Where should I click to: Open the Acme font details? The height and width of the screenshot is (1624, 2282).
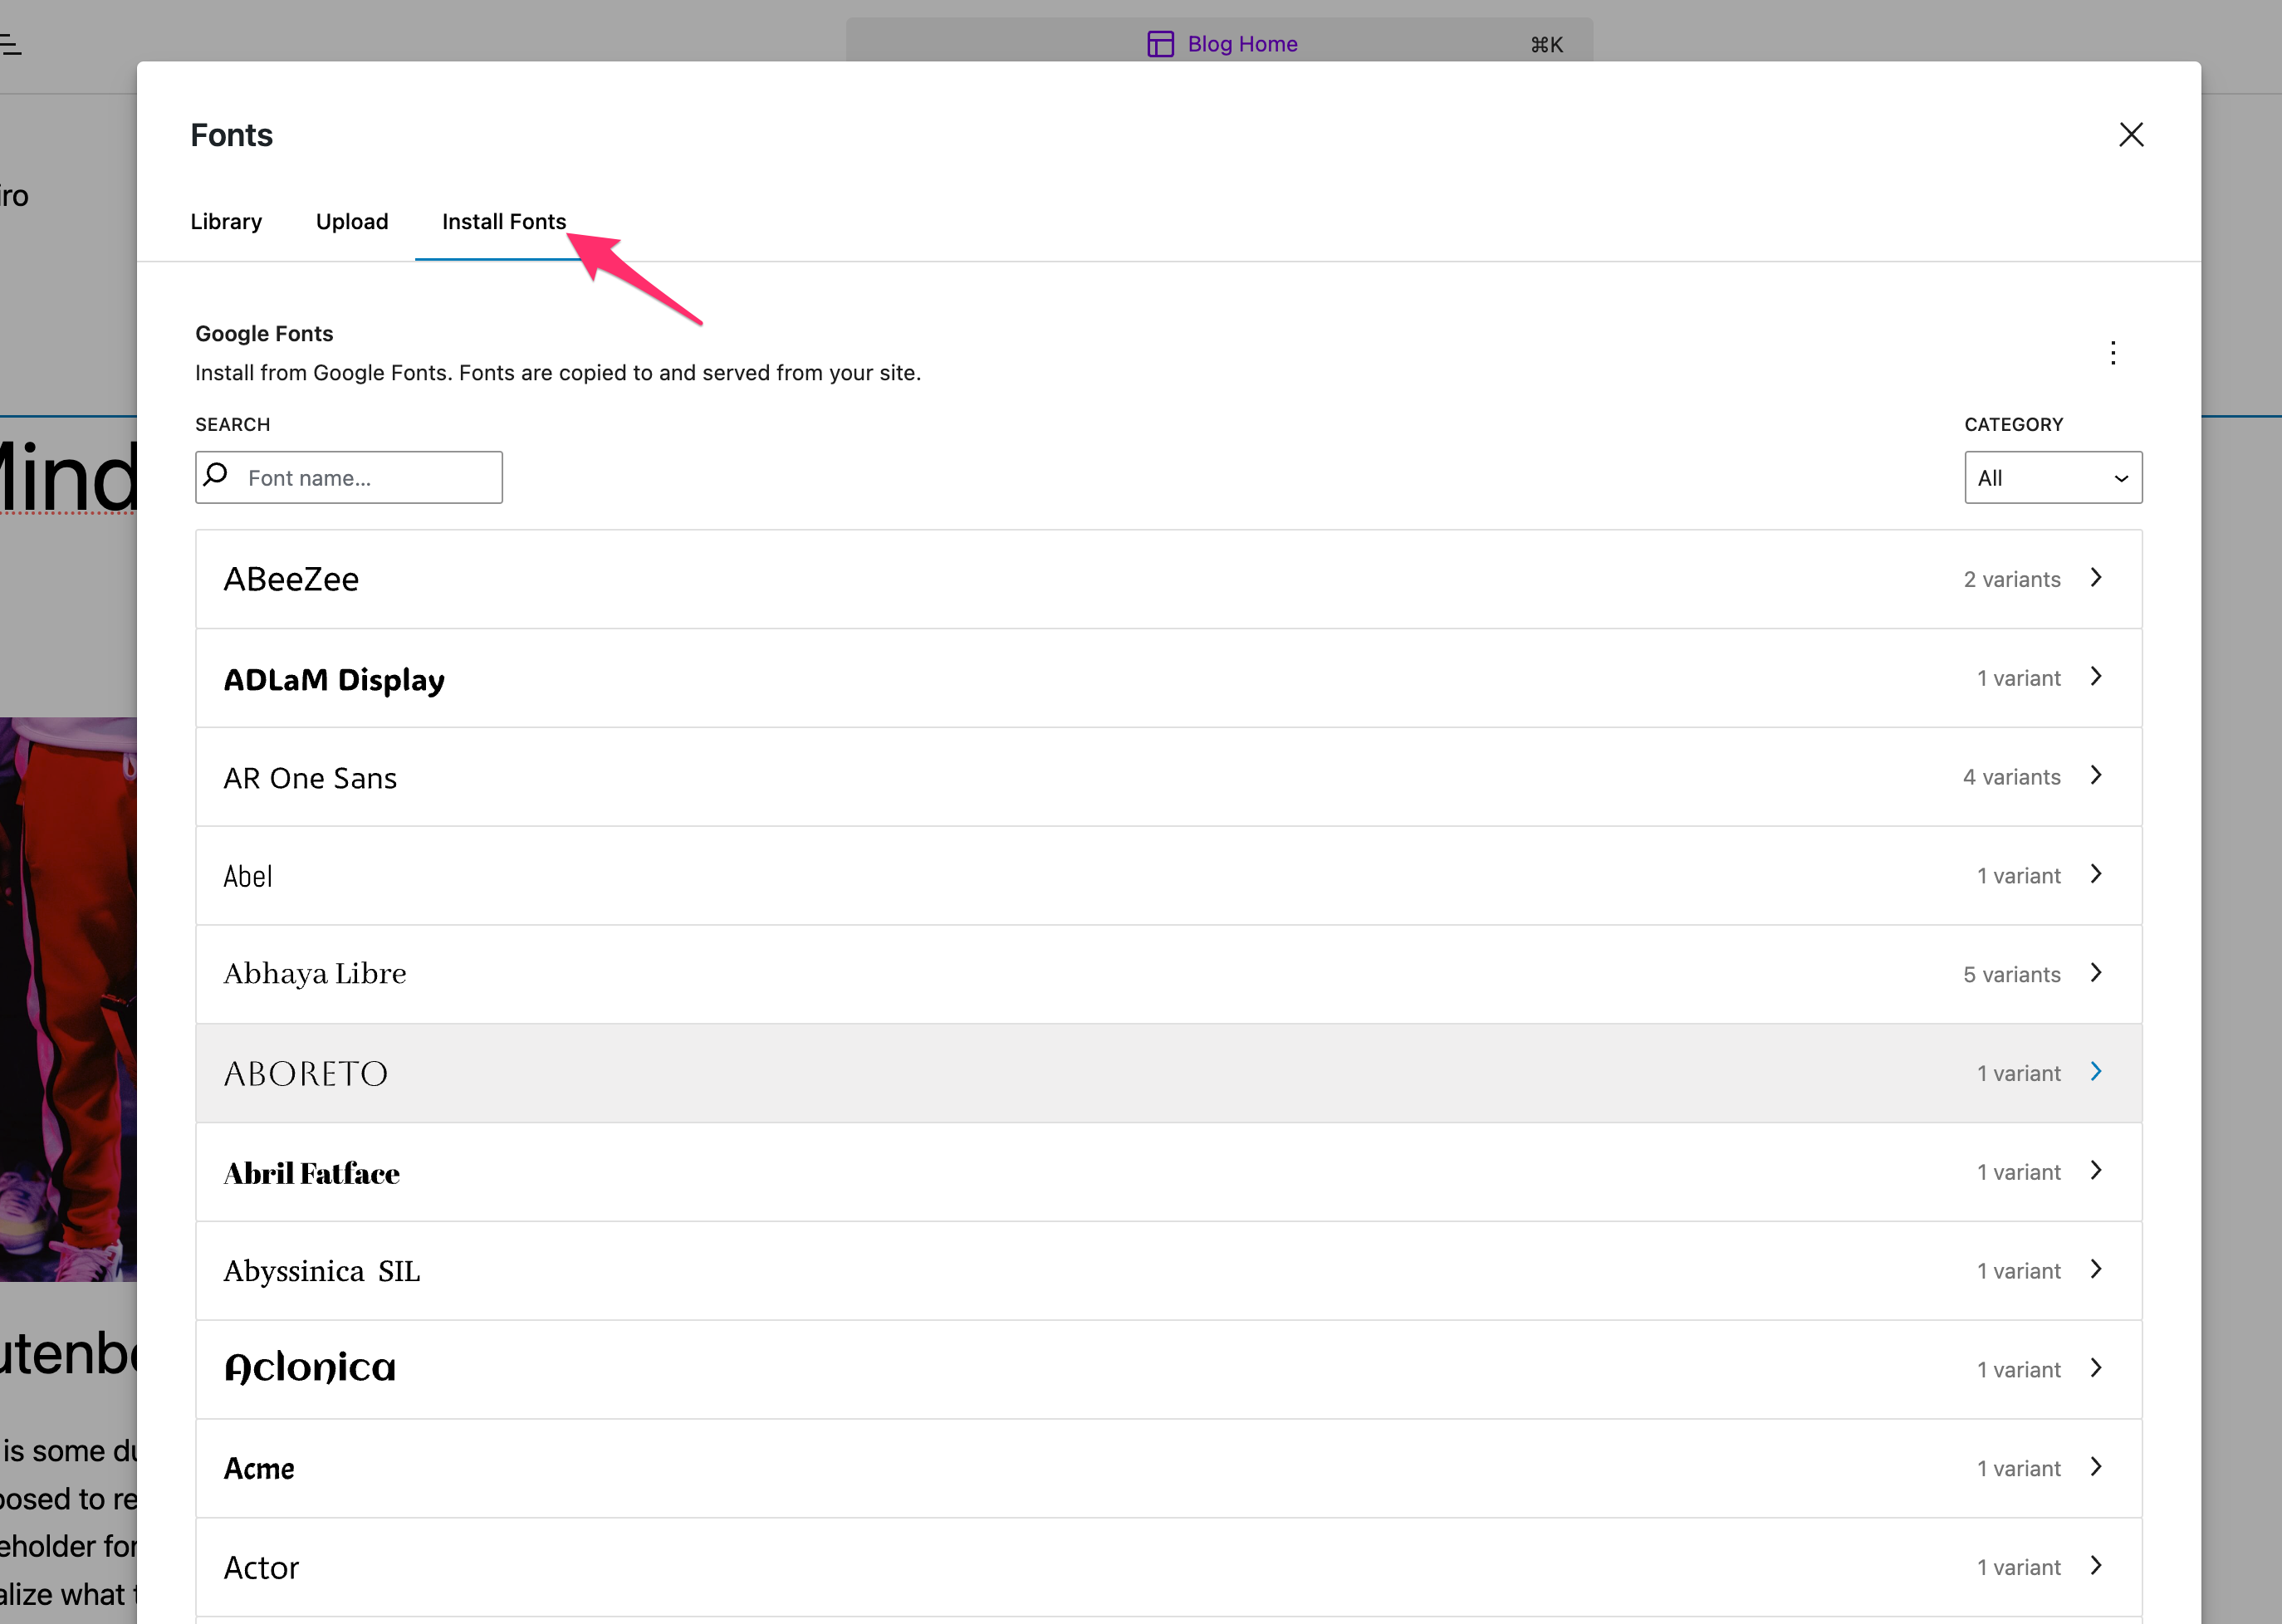[1168, 1468]
